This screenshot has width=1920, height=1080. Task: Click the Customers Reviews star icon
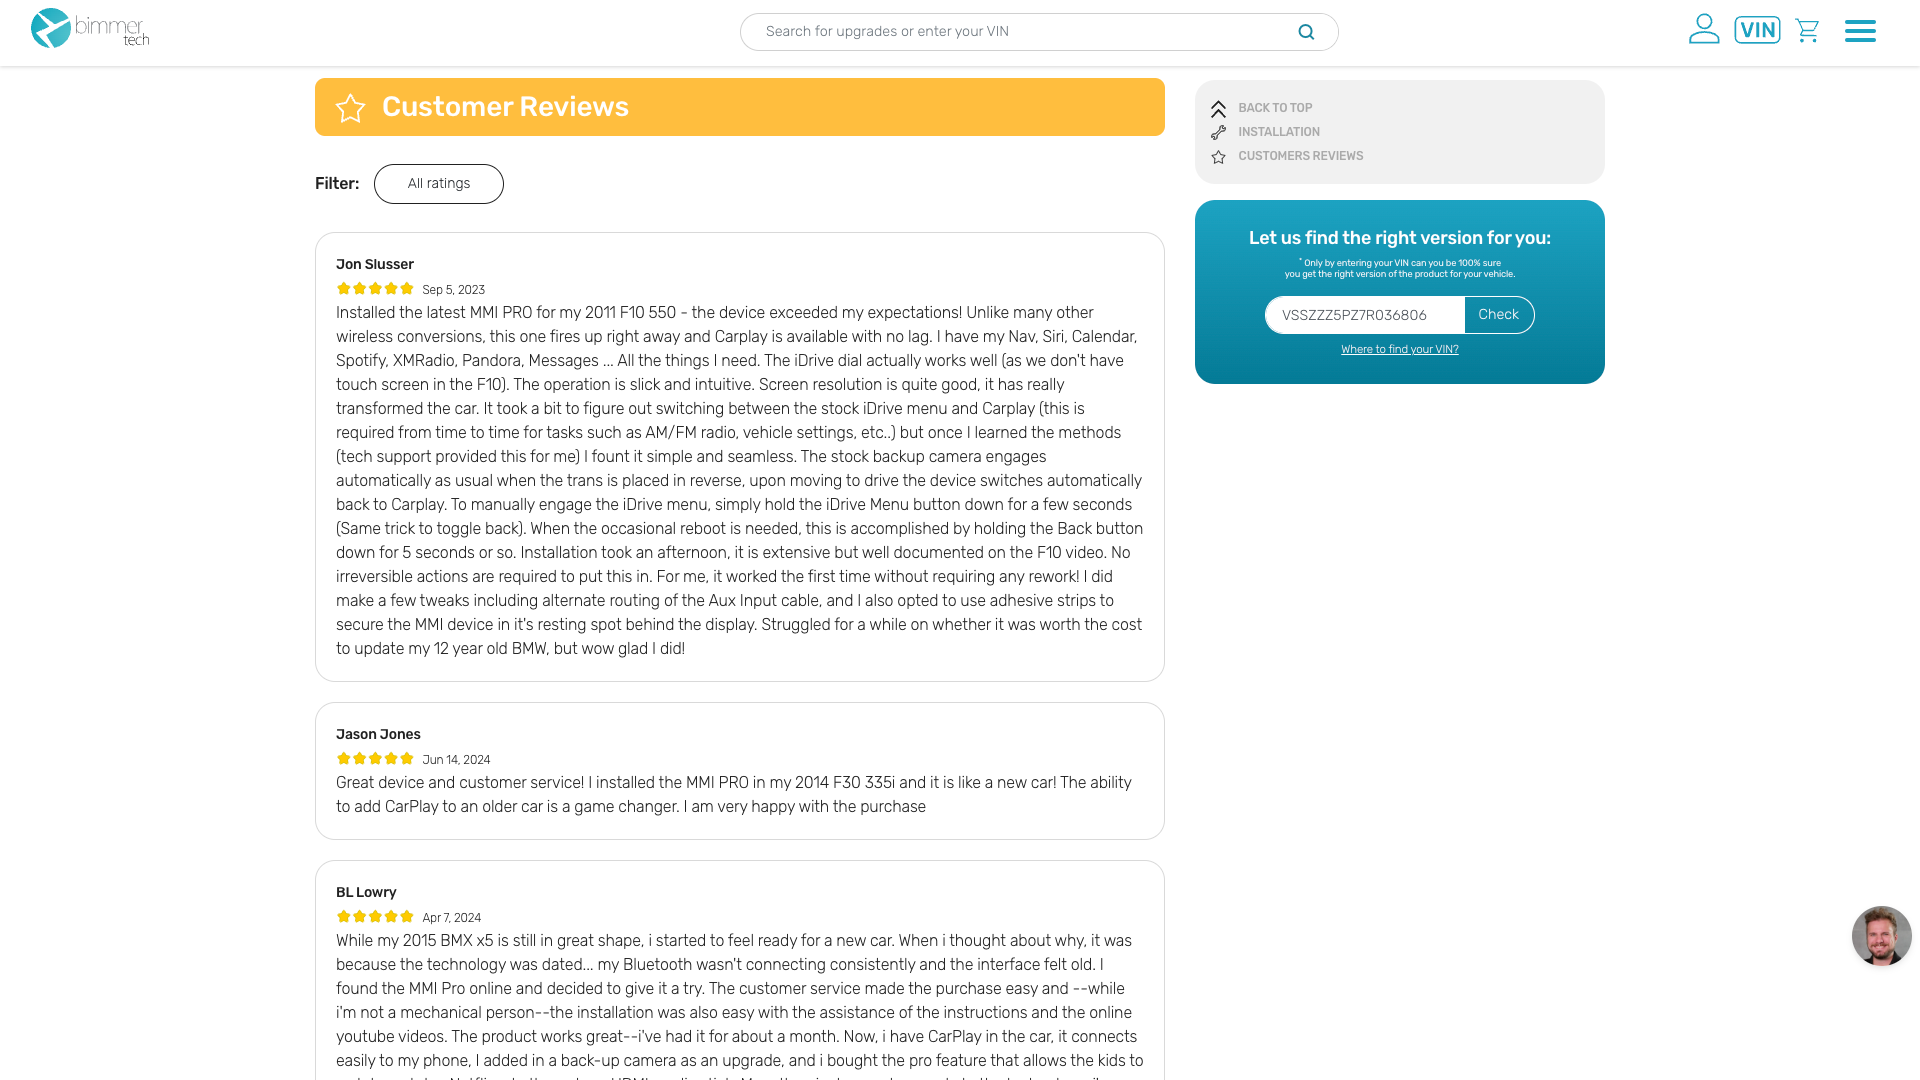click(1218, 157)
